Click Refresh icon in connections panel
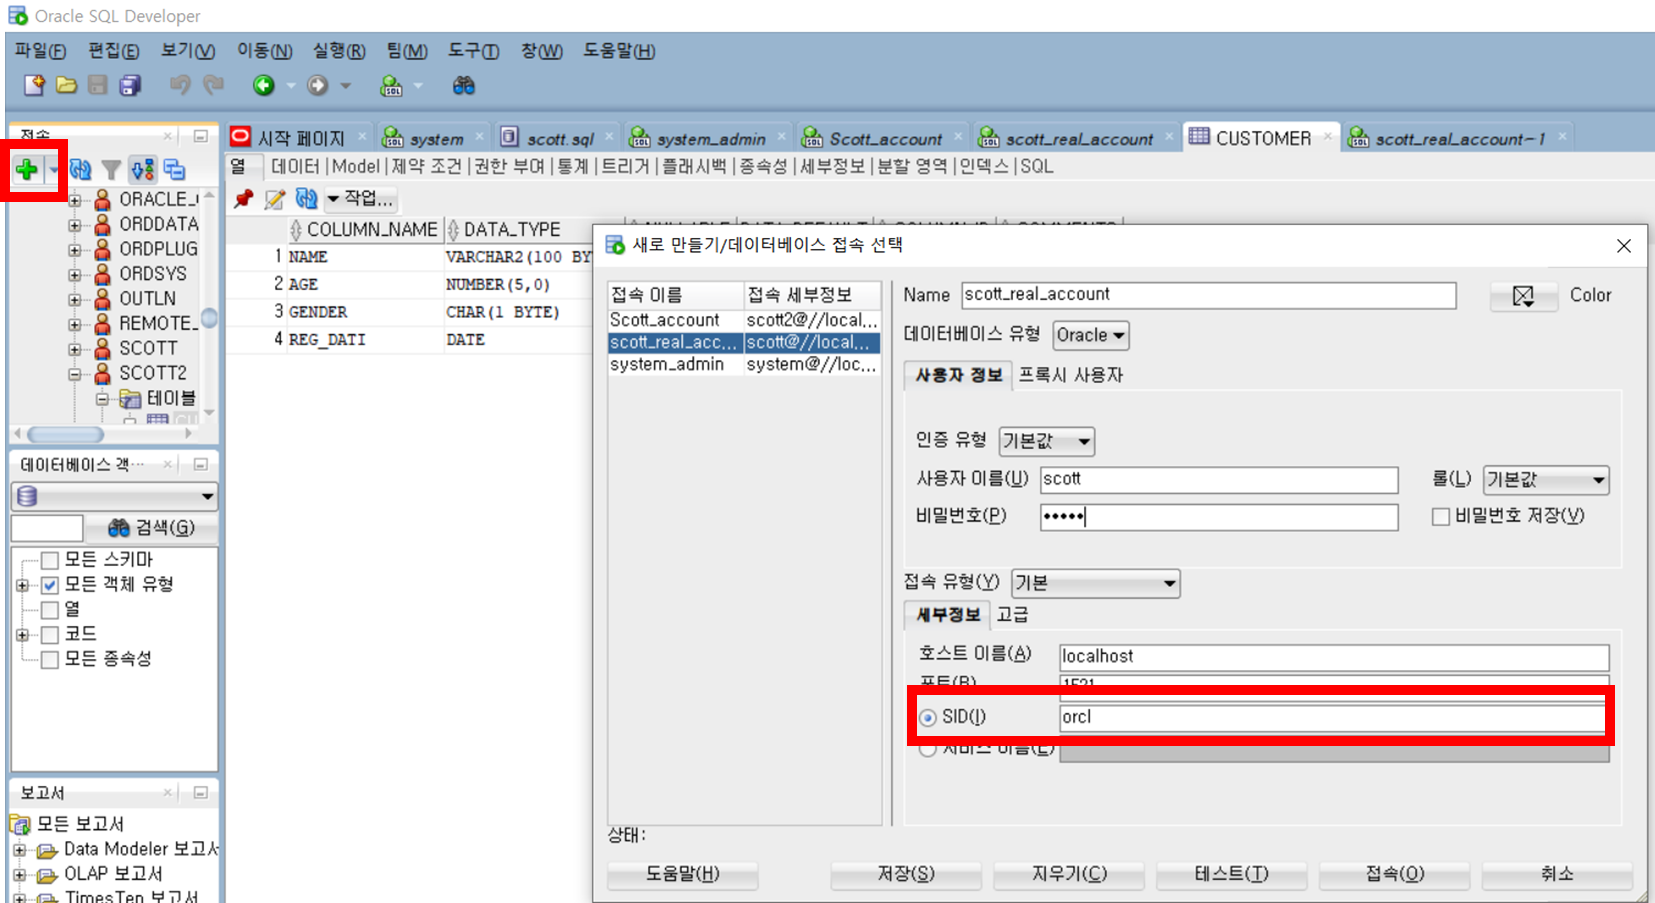Screen dimensions: 1655x903 [x=81, y=170]
